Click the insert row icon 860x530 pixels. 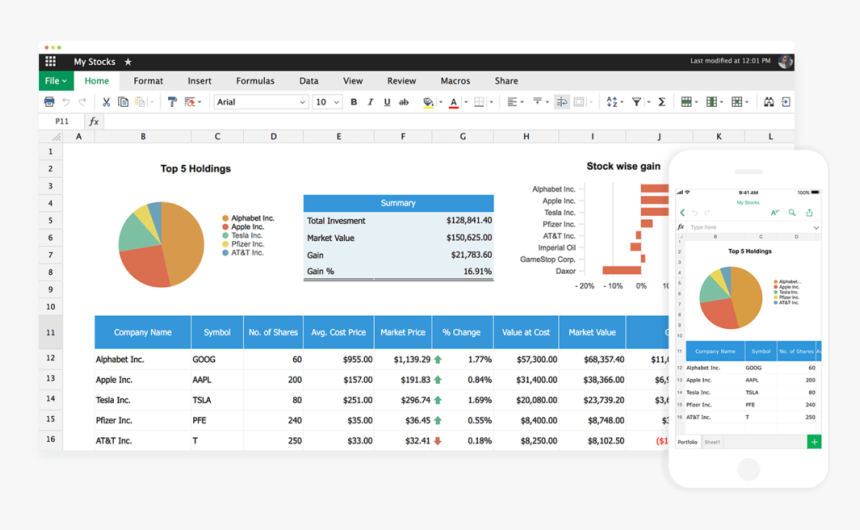click(686, 102)
